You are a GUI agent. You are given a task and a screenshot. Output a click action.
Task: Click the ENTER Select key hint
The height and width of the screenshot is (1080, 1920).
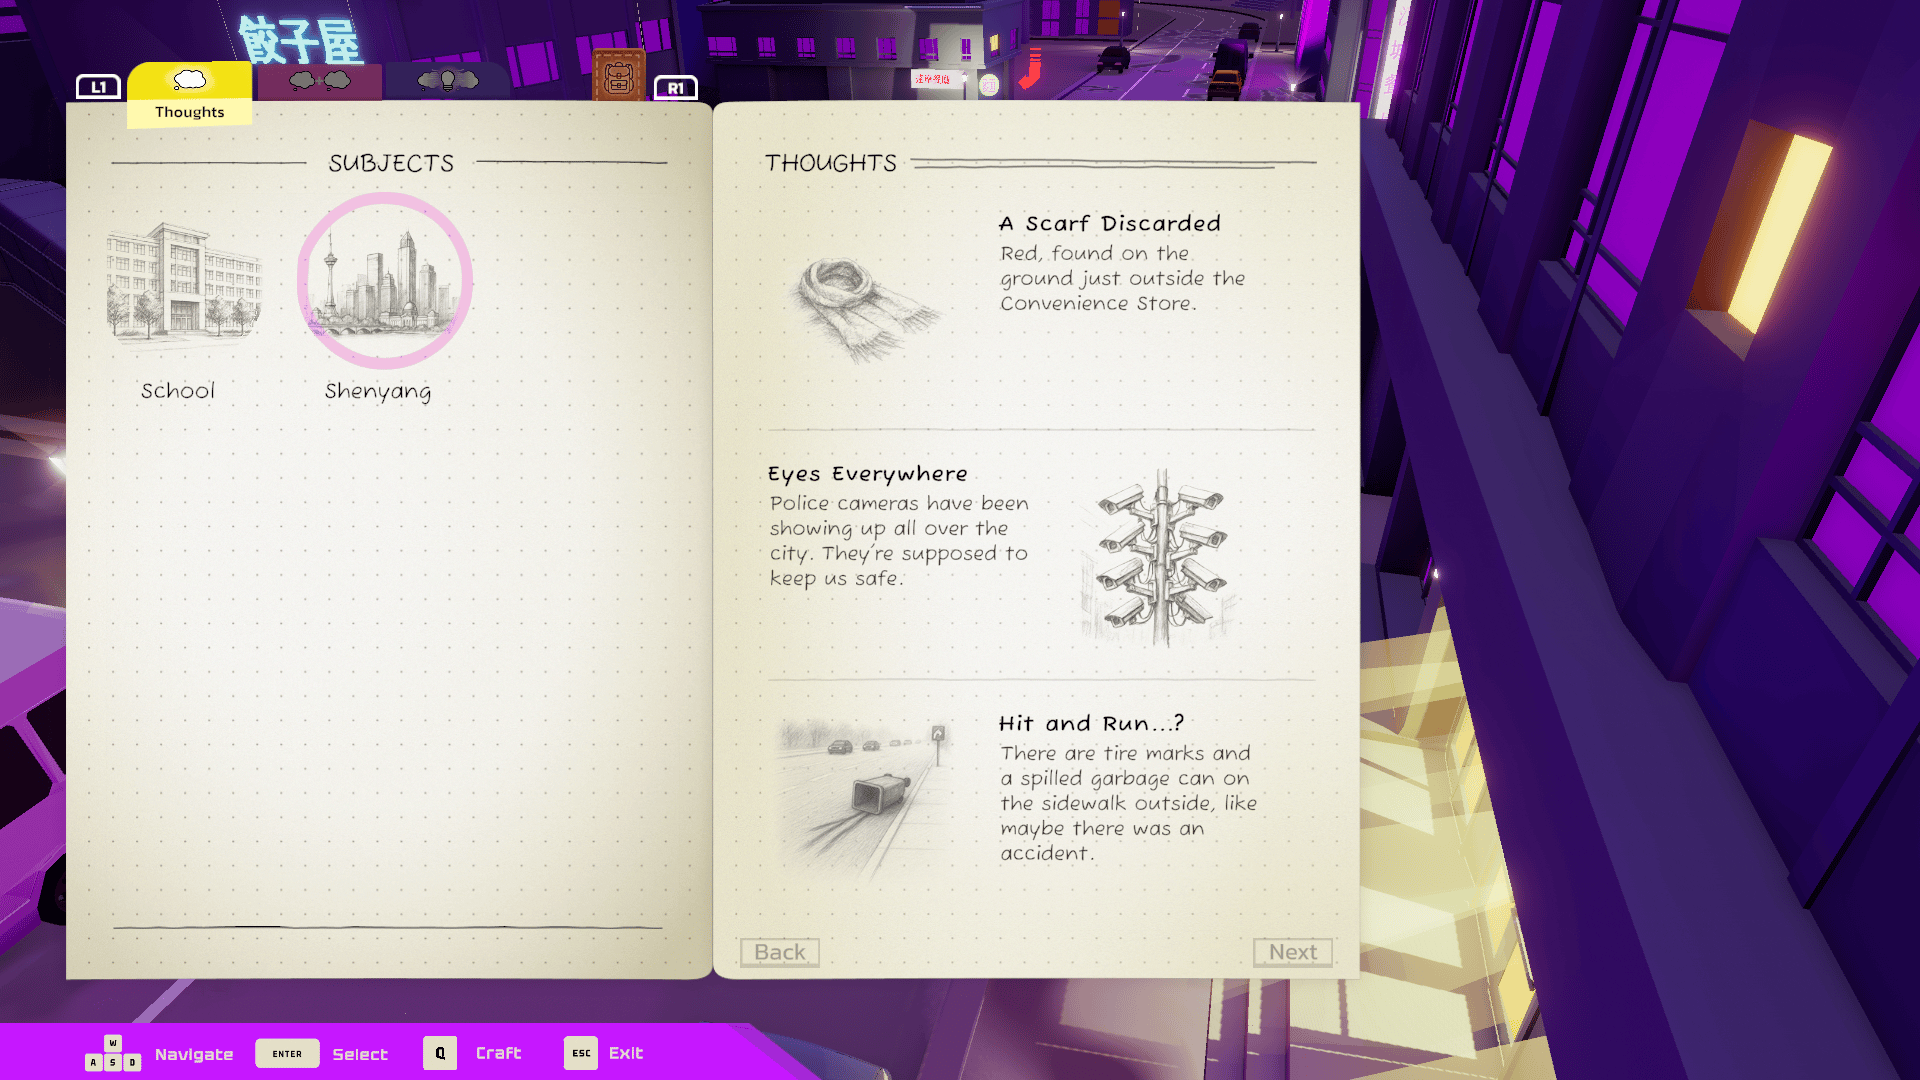[x=287, y=1053]
